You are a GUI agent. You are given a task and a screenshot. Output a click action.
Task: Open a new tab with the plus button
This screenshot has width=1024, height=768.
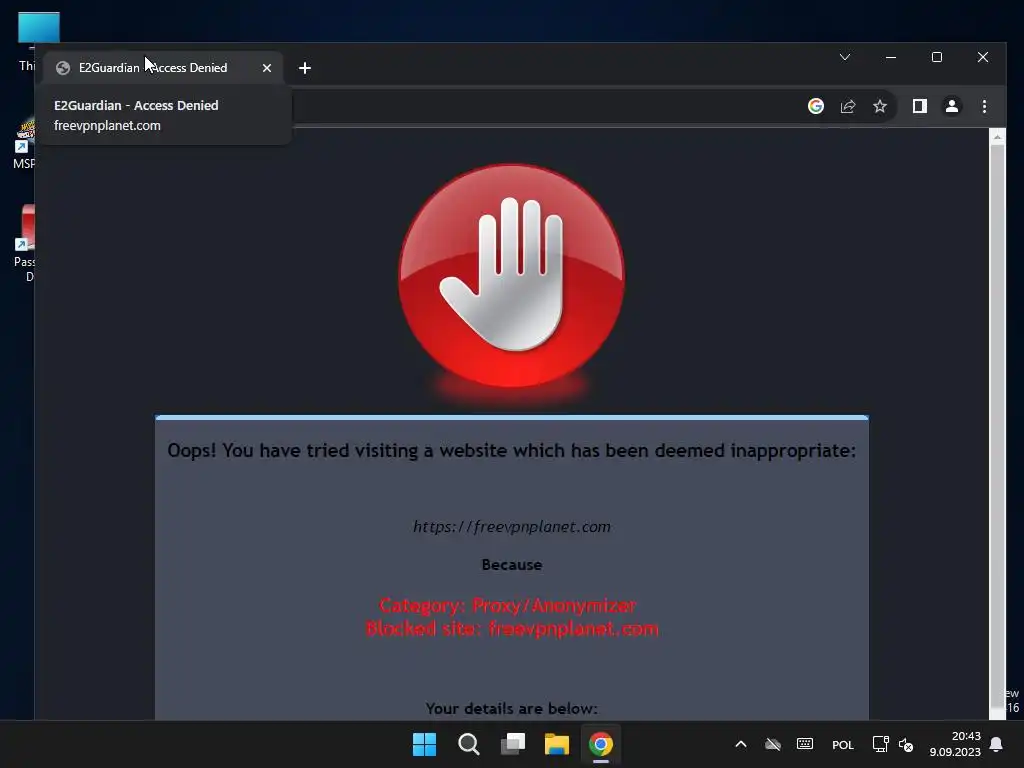[304, 68]
